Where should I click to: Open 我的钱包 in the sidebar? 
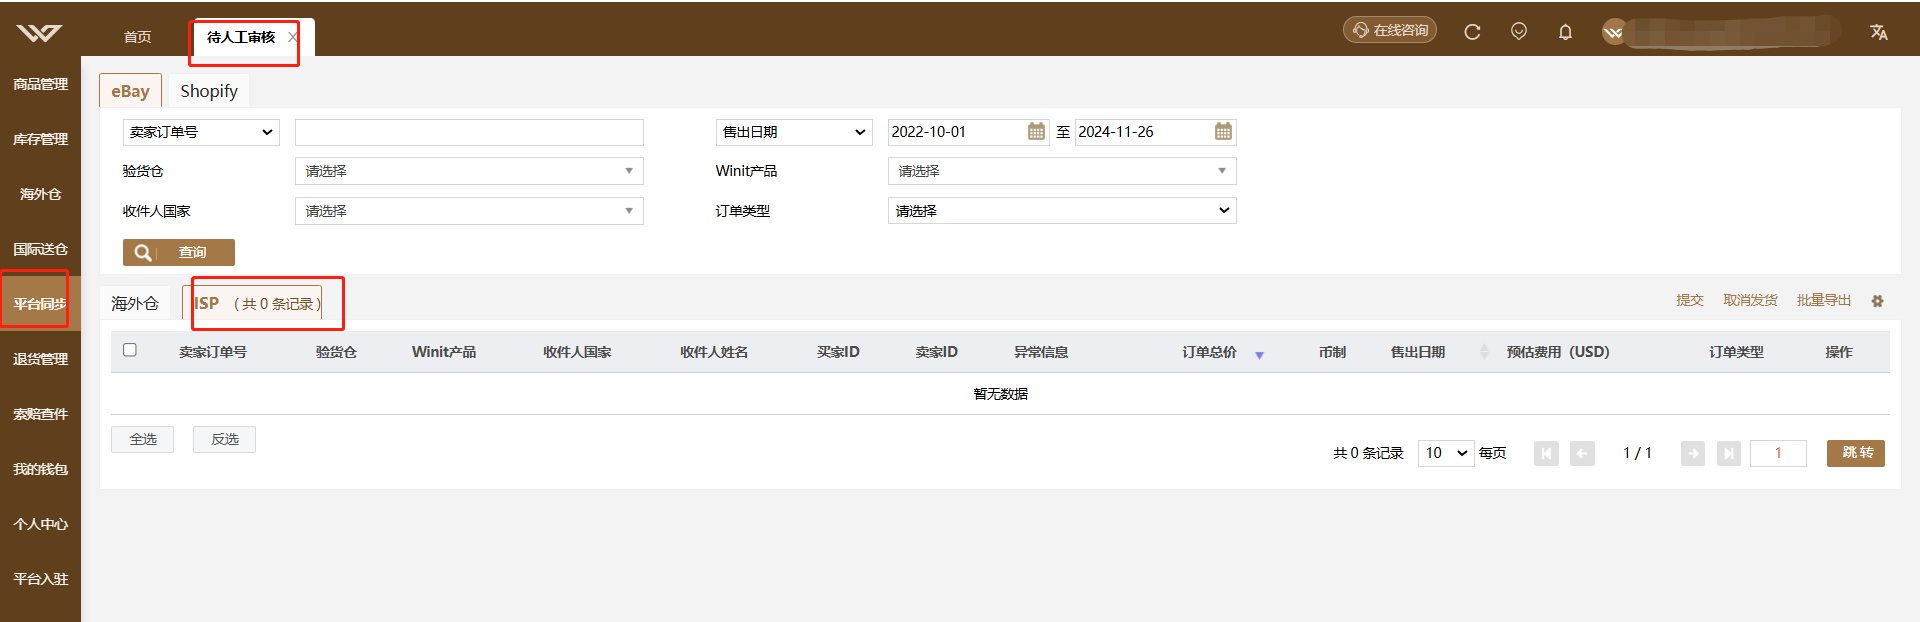tap(40, 469)
